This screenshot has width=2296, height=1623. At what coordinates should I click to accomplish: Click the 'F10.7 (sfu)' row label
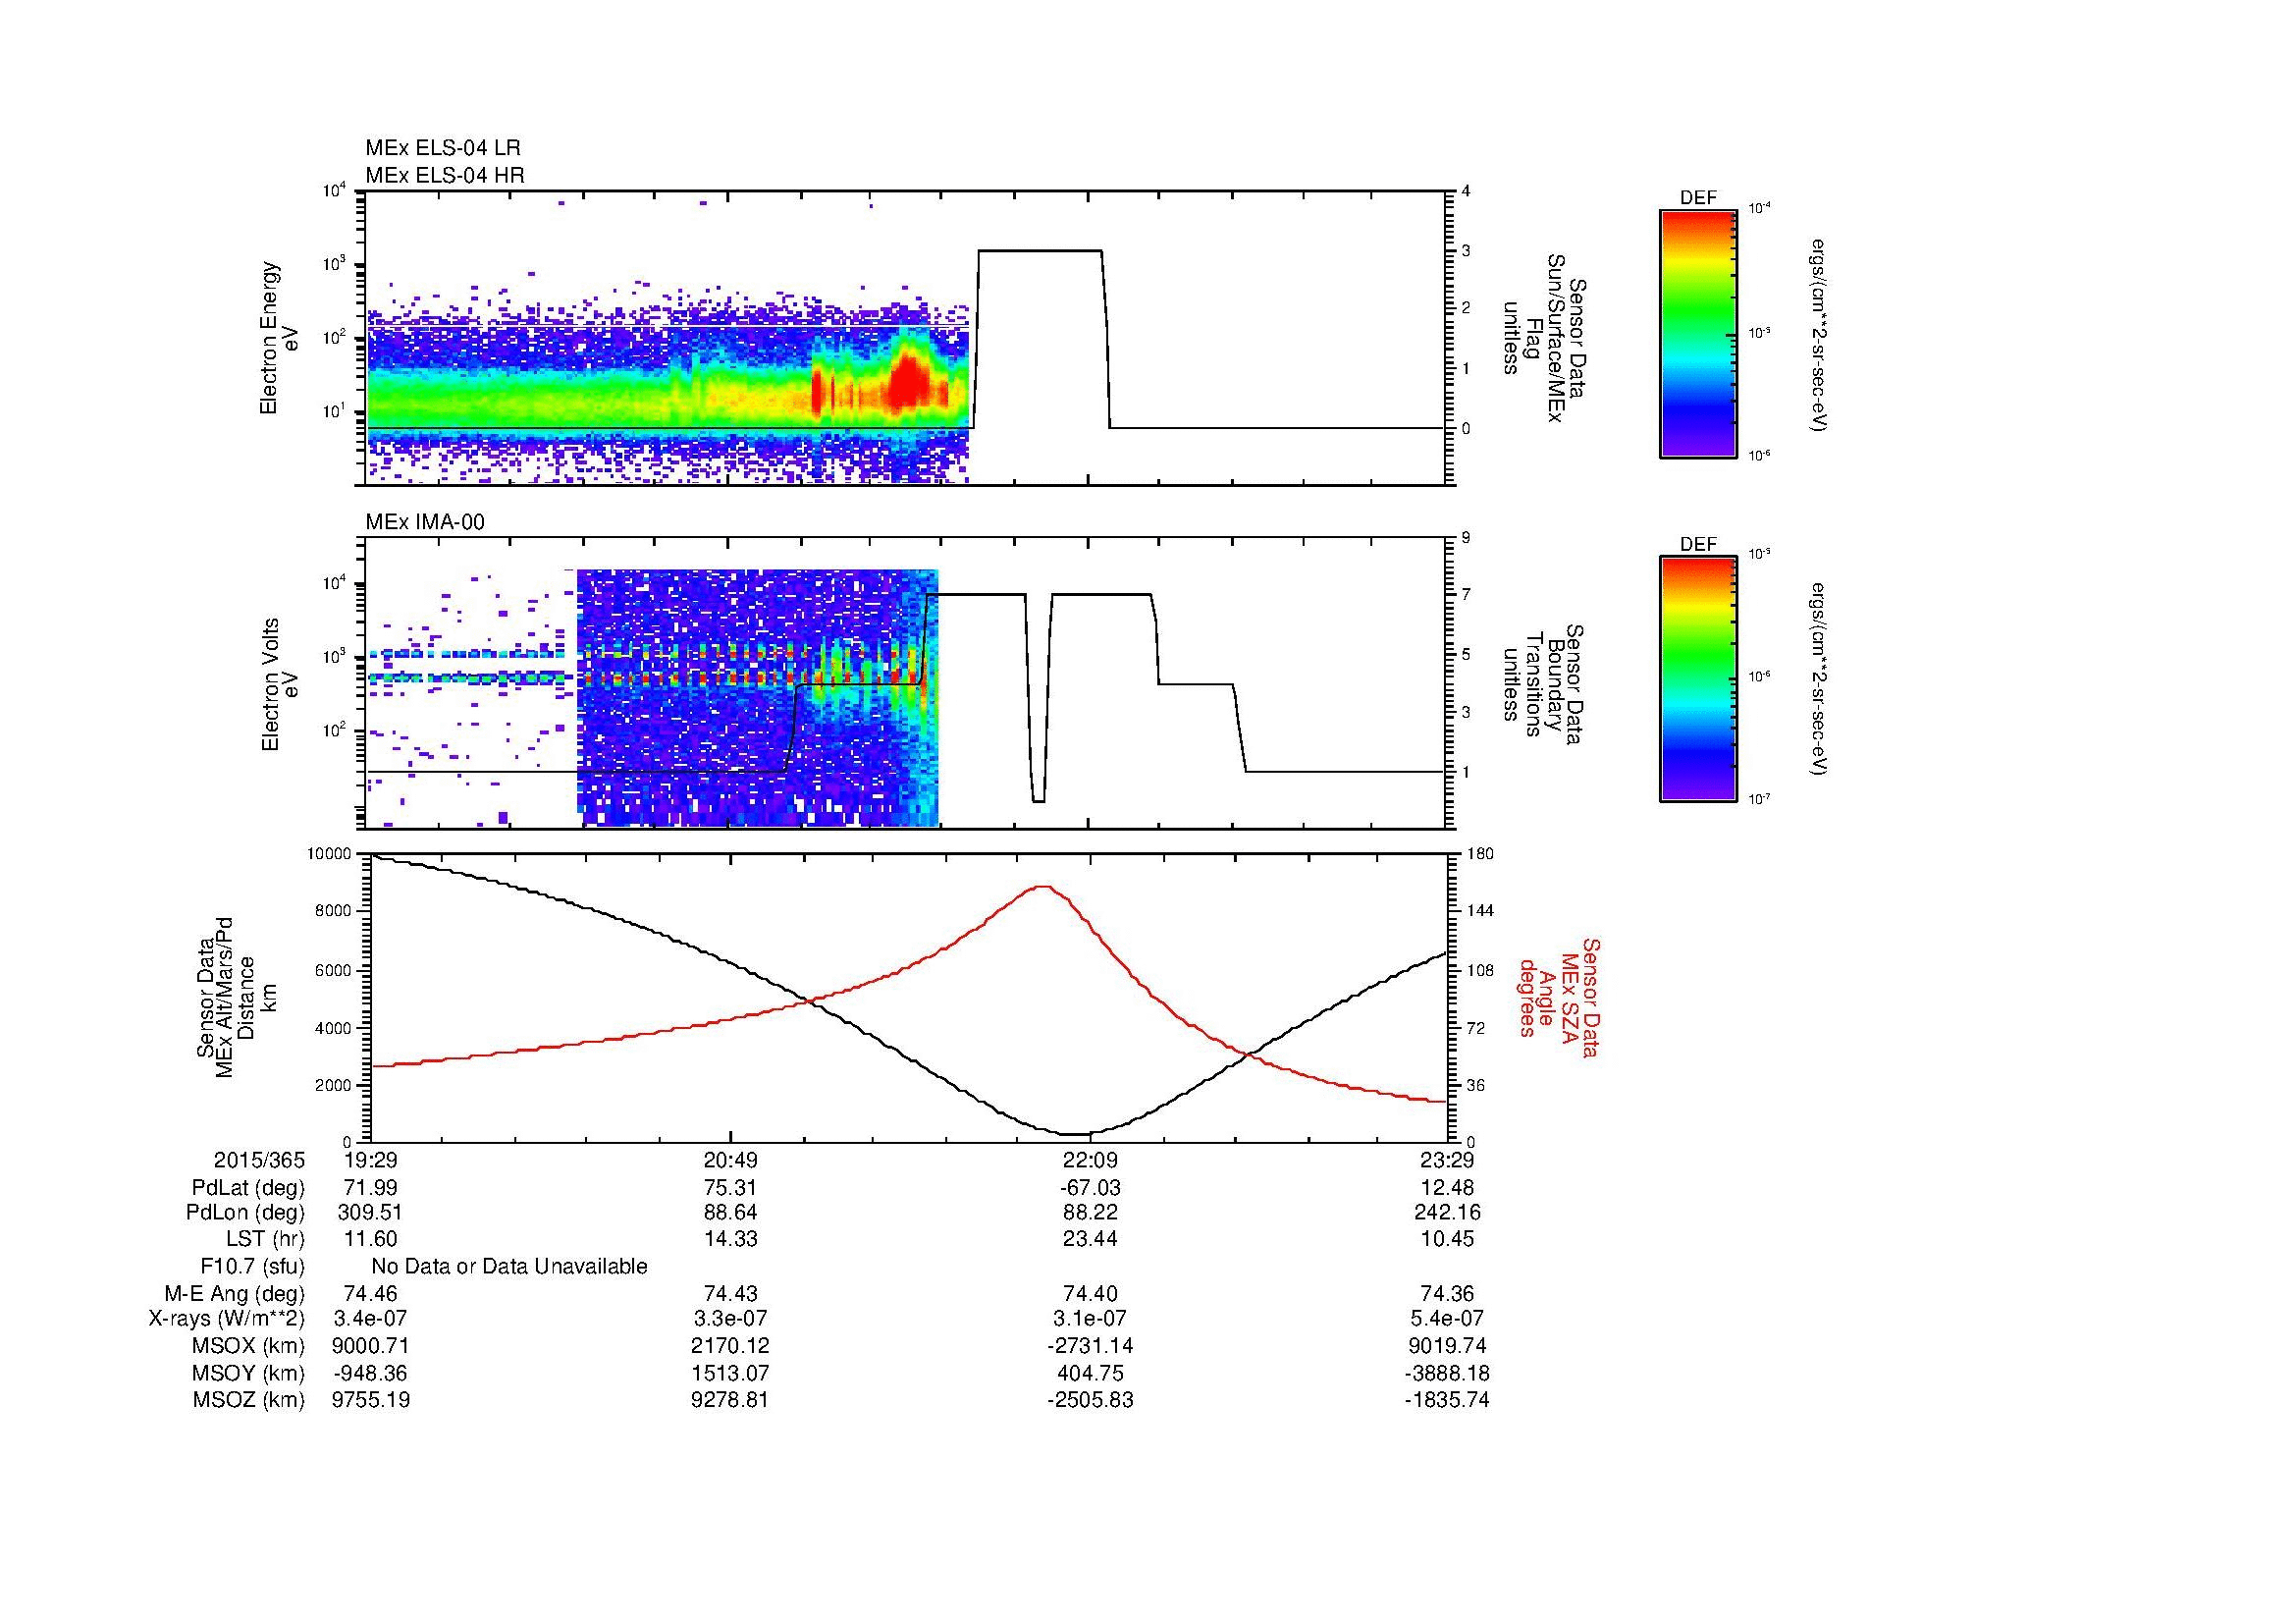252,1267
